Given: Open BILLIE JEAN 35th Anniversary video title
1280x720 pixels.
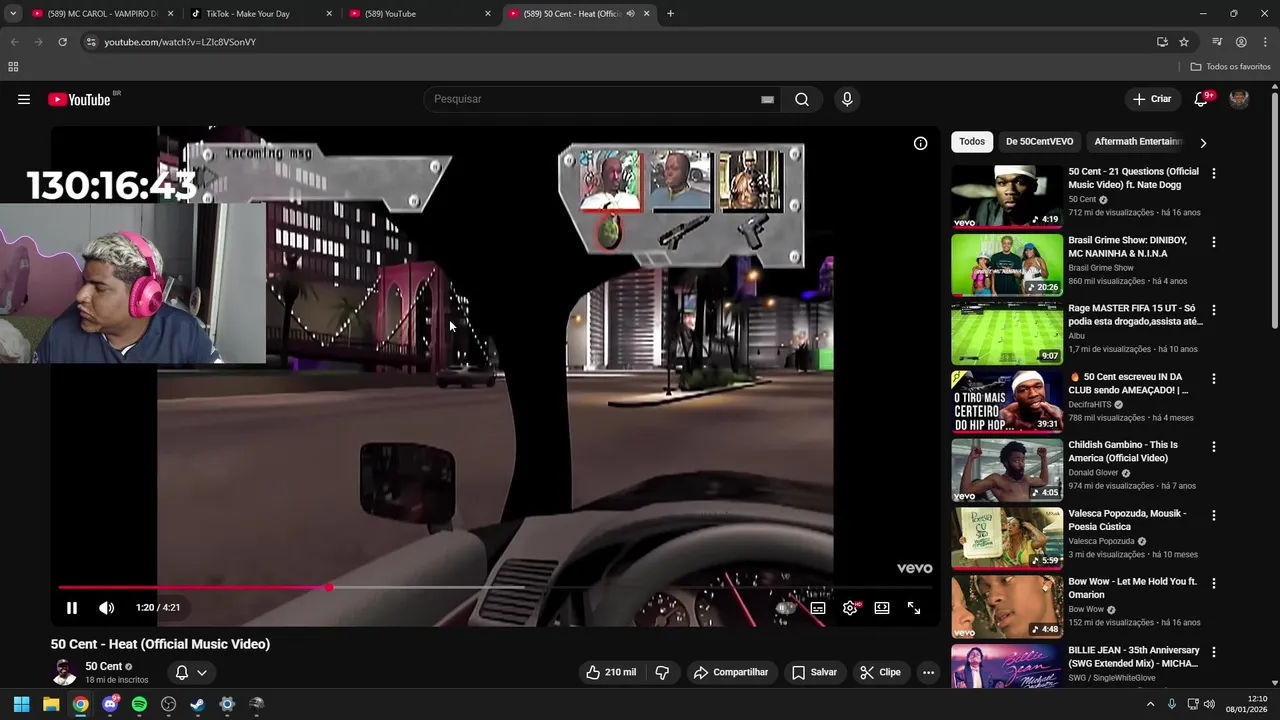Looking at the screenshot, I should click(x=1134, y=657).
